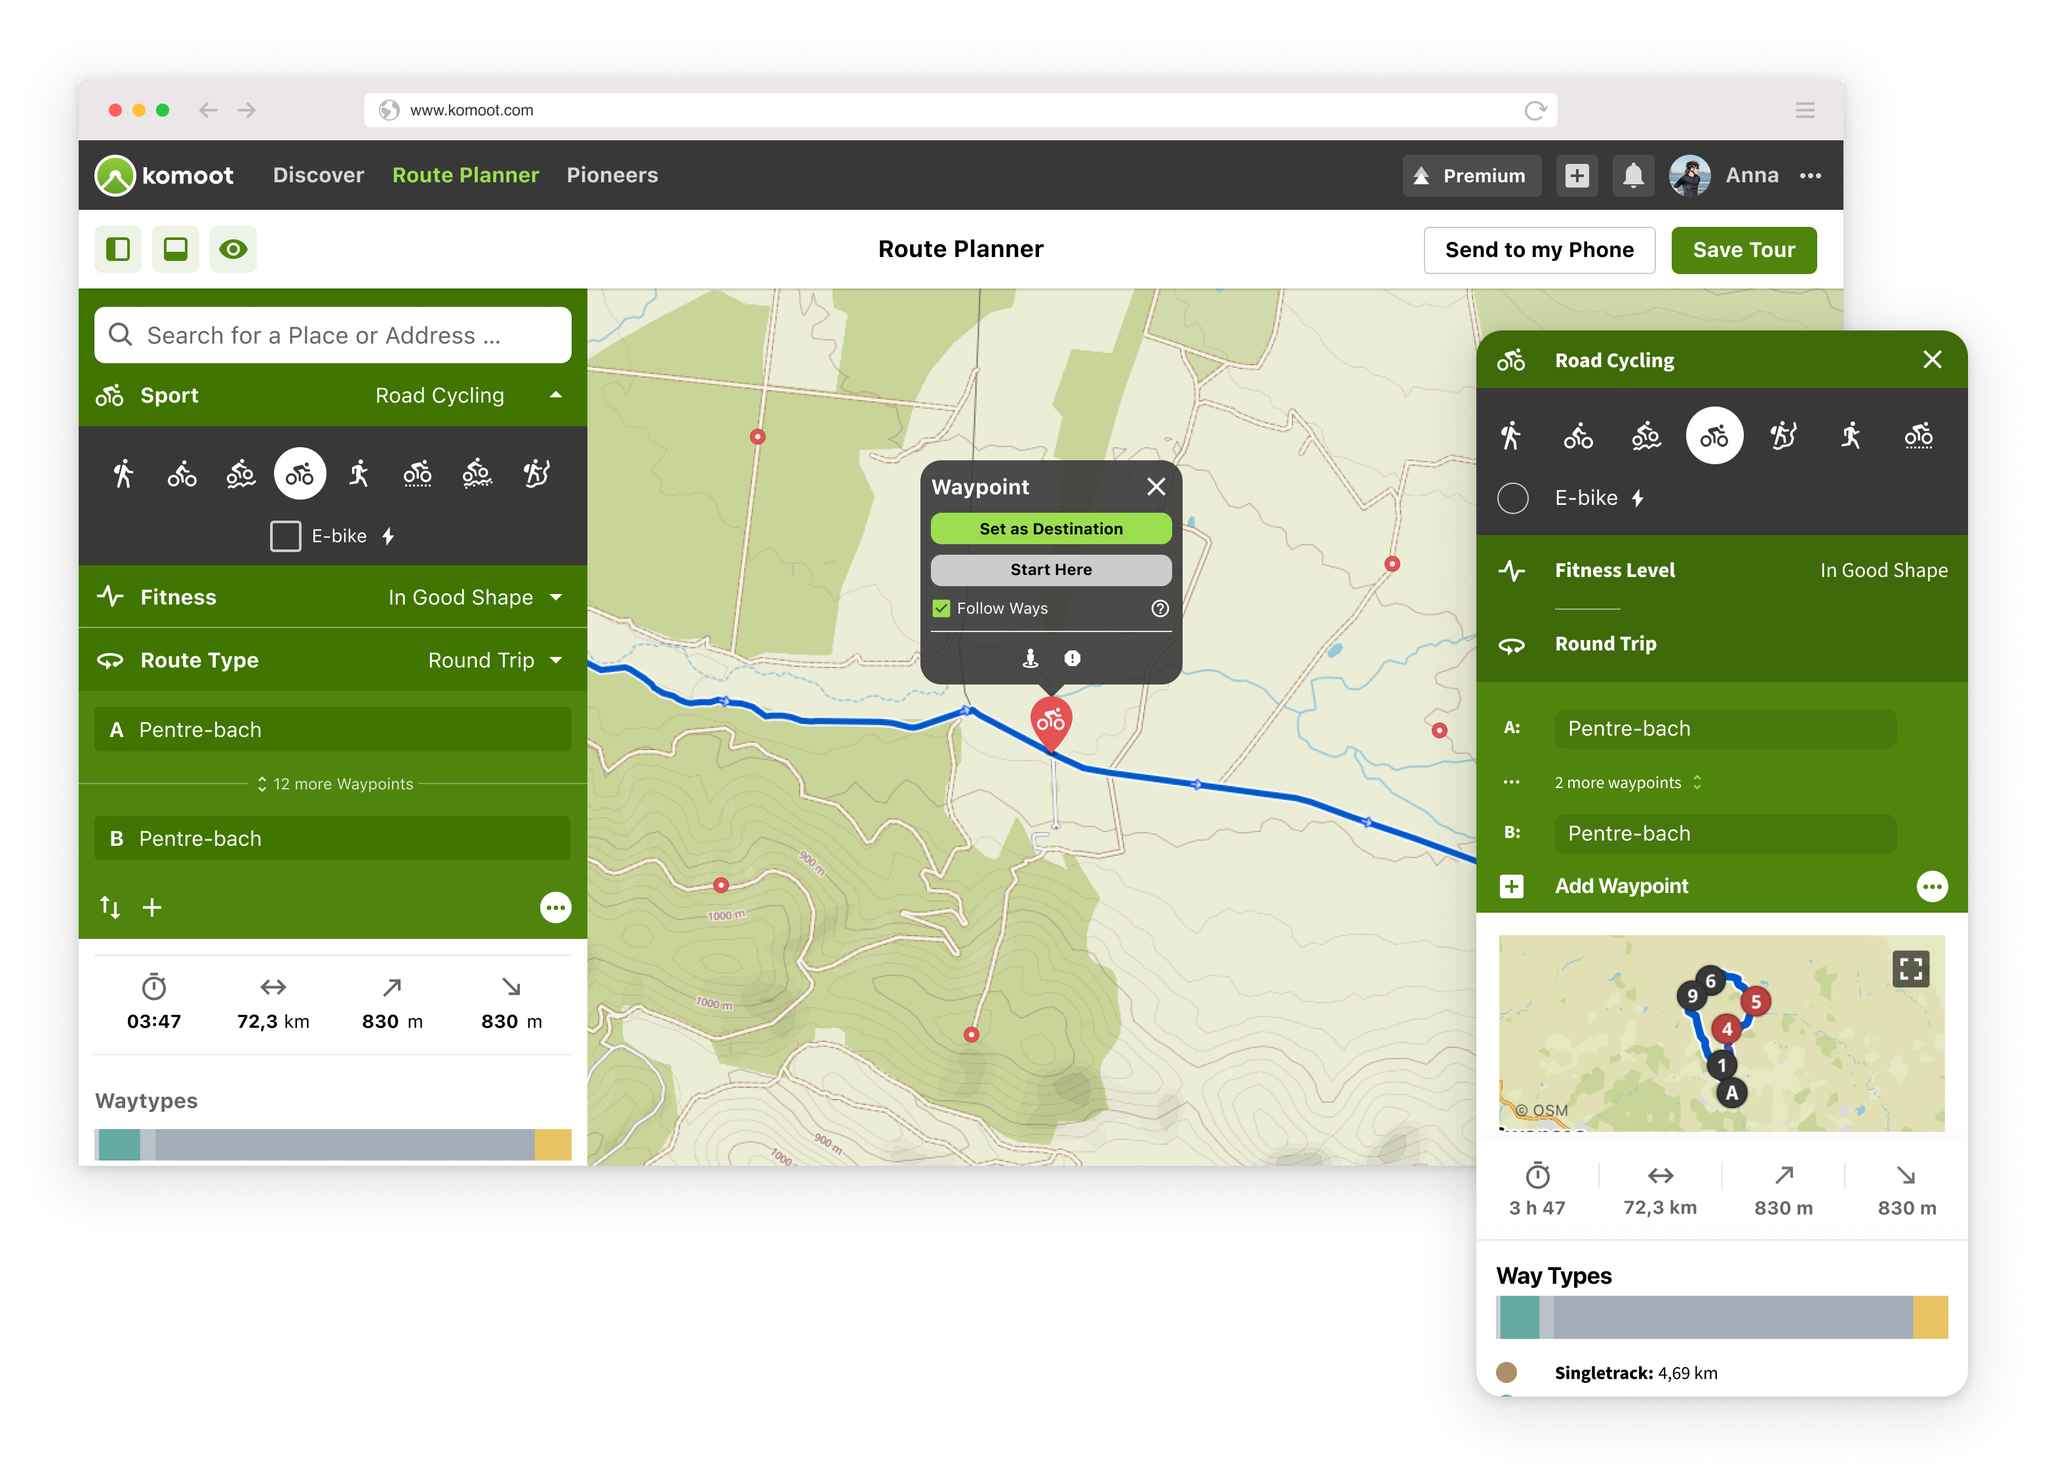
Task: Click the Save Tour button
Action: tap(1743, 248)
